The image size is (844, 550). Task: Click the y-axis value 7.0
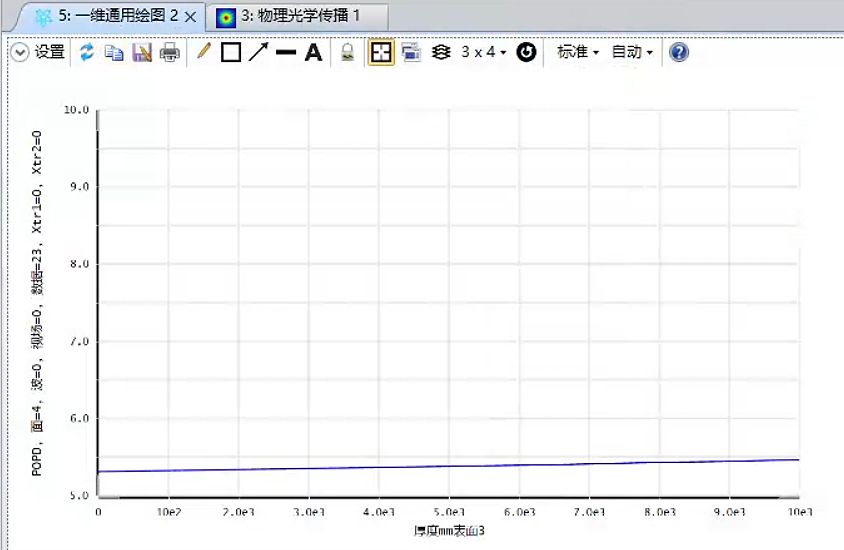(79, 341)
